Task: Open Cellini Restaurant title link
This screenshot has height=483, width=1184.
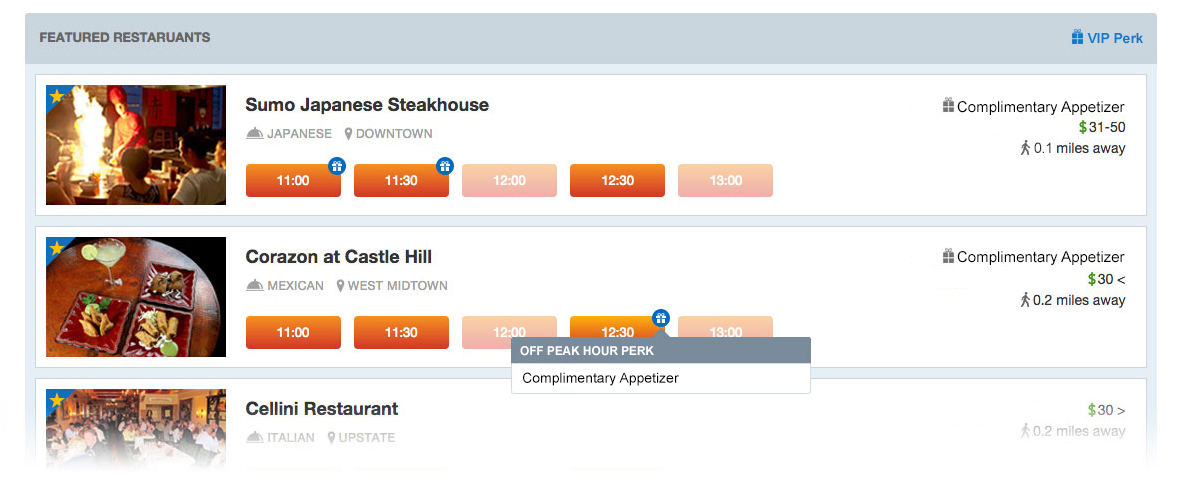Action: 322,409
